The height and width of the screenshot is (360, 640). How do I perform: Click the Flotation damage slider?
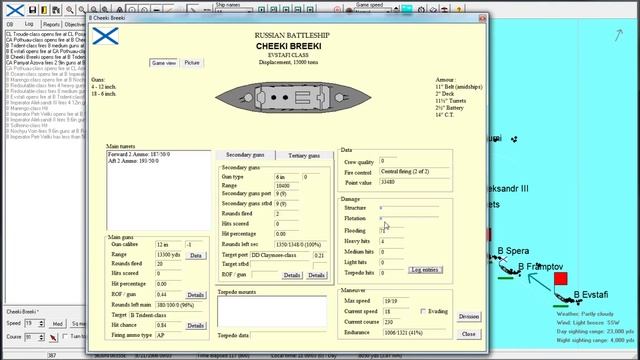[409, 218]
